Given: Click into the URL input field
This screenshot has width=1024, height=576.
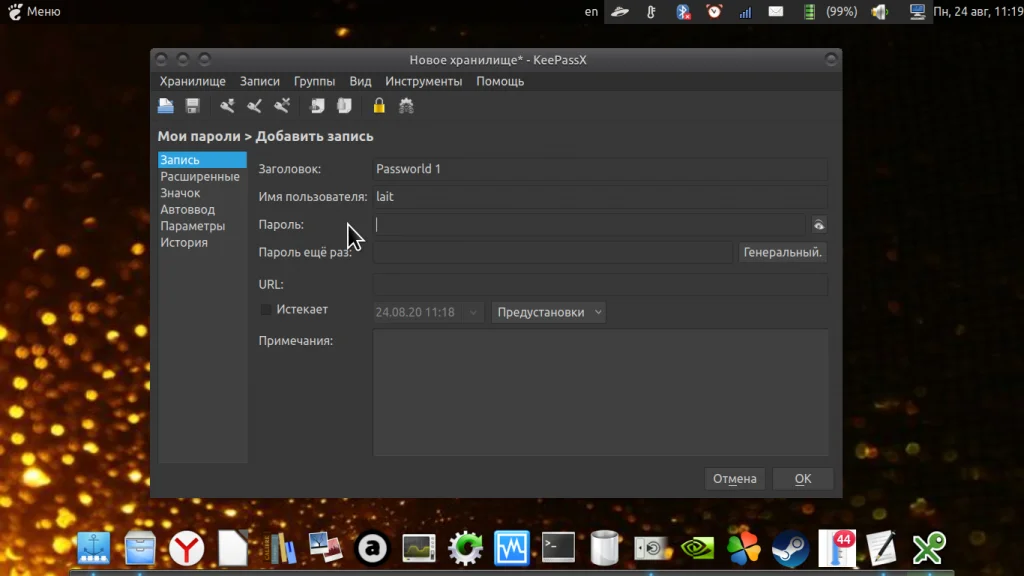Looking at the screenshot, I should click(x=600, y=285).
